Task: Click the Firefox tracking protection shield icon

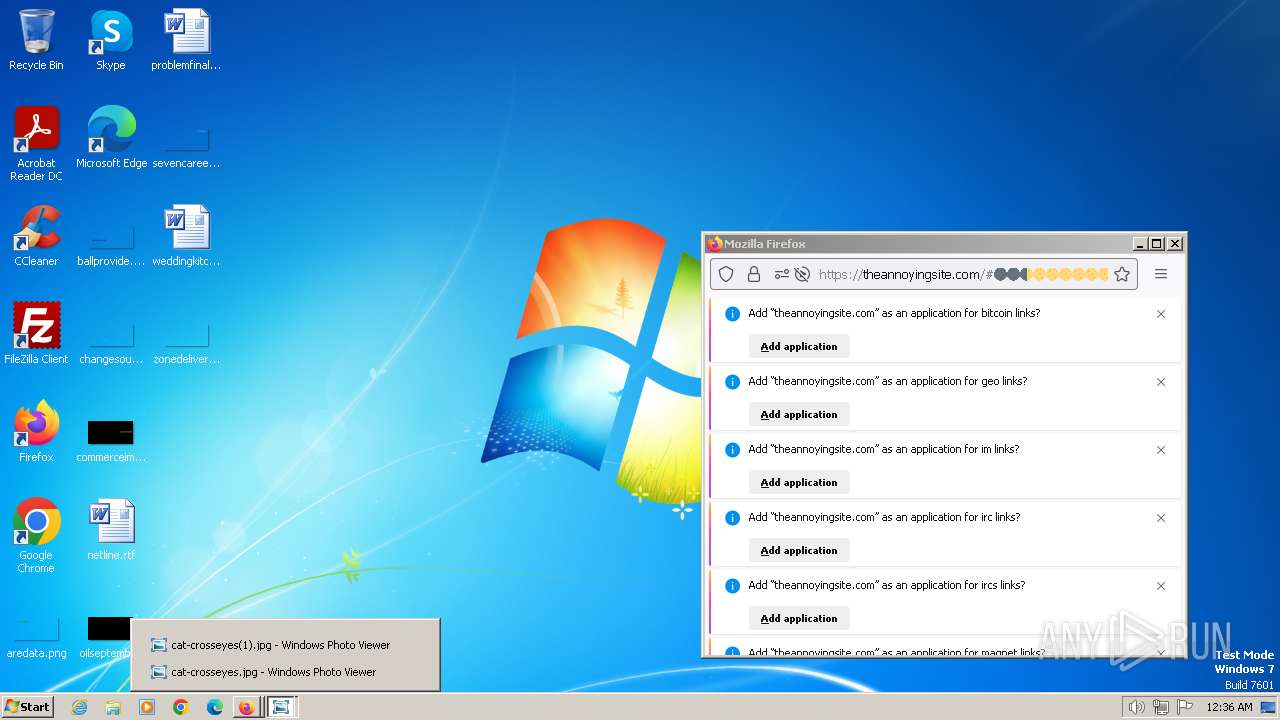Action: [727, 274]
